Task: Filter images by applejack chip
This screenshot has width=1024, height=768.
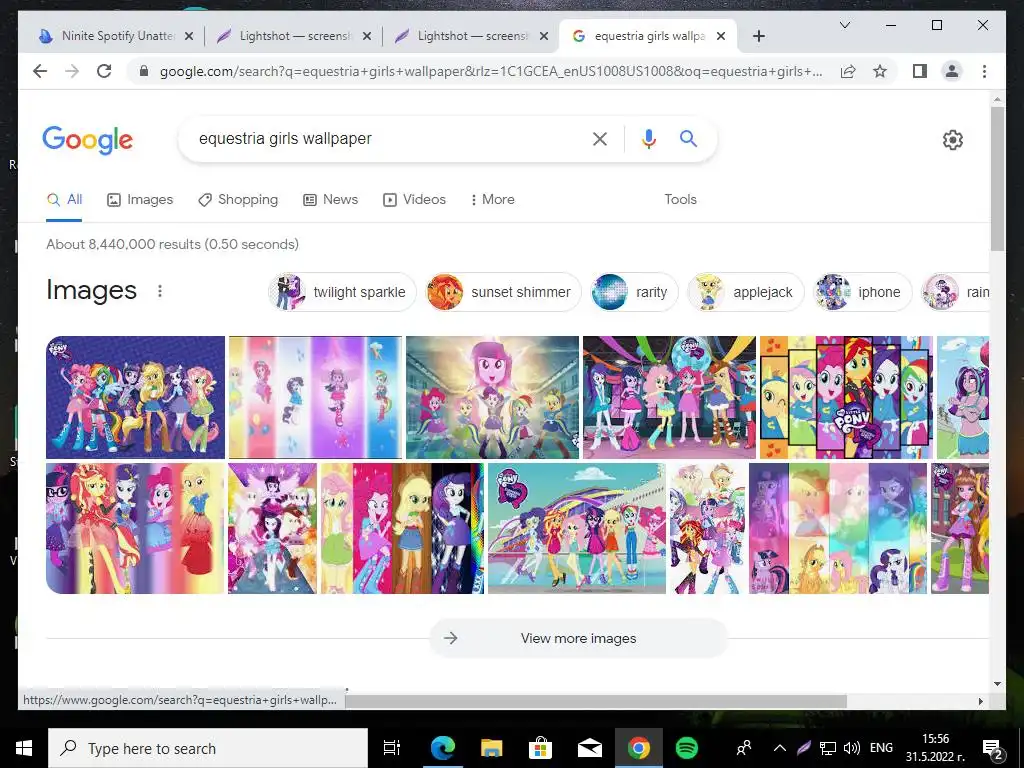Action: coord(745,292)
